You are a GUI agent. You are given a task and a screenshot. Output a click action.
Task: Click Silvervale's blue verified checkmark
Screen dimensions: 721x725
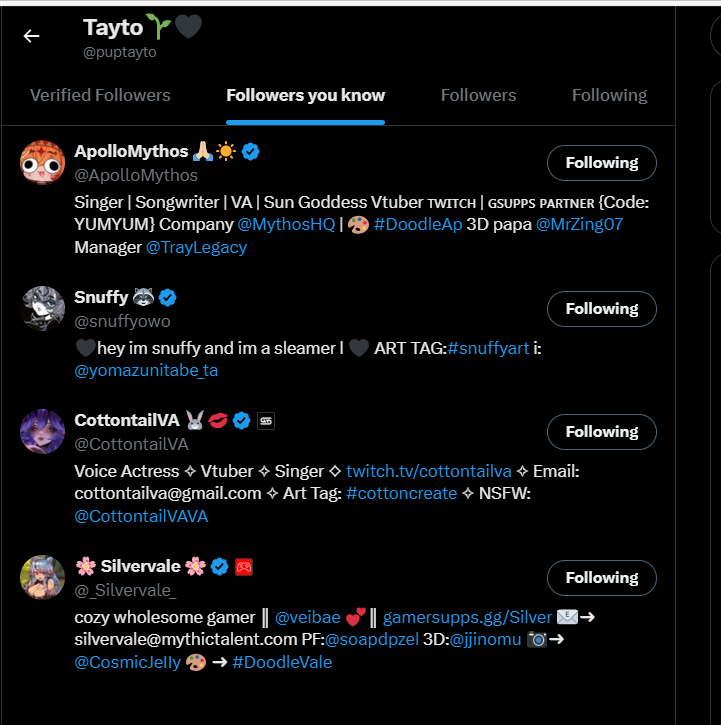(220, 566)
